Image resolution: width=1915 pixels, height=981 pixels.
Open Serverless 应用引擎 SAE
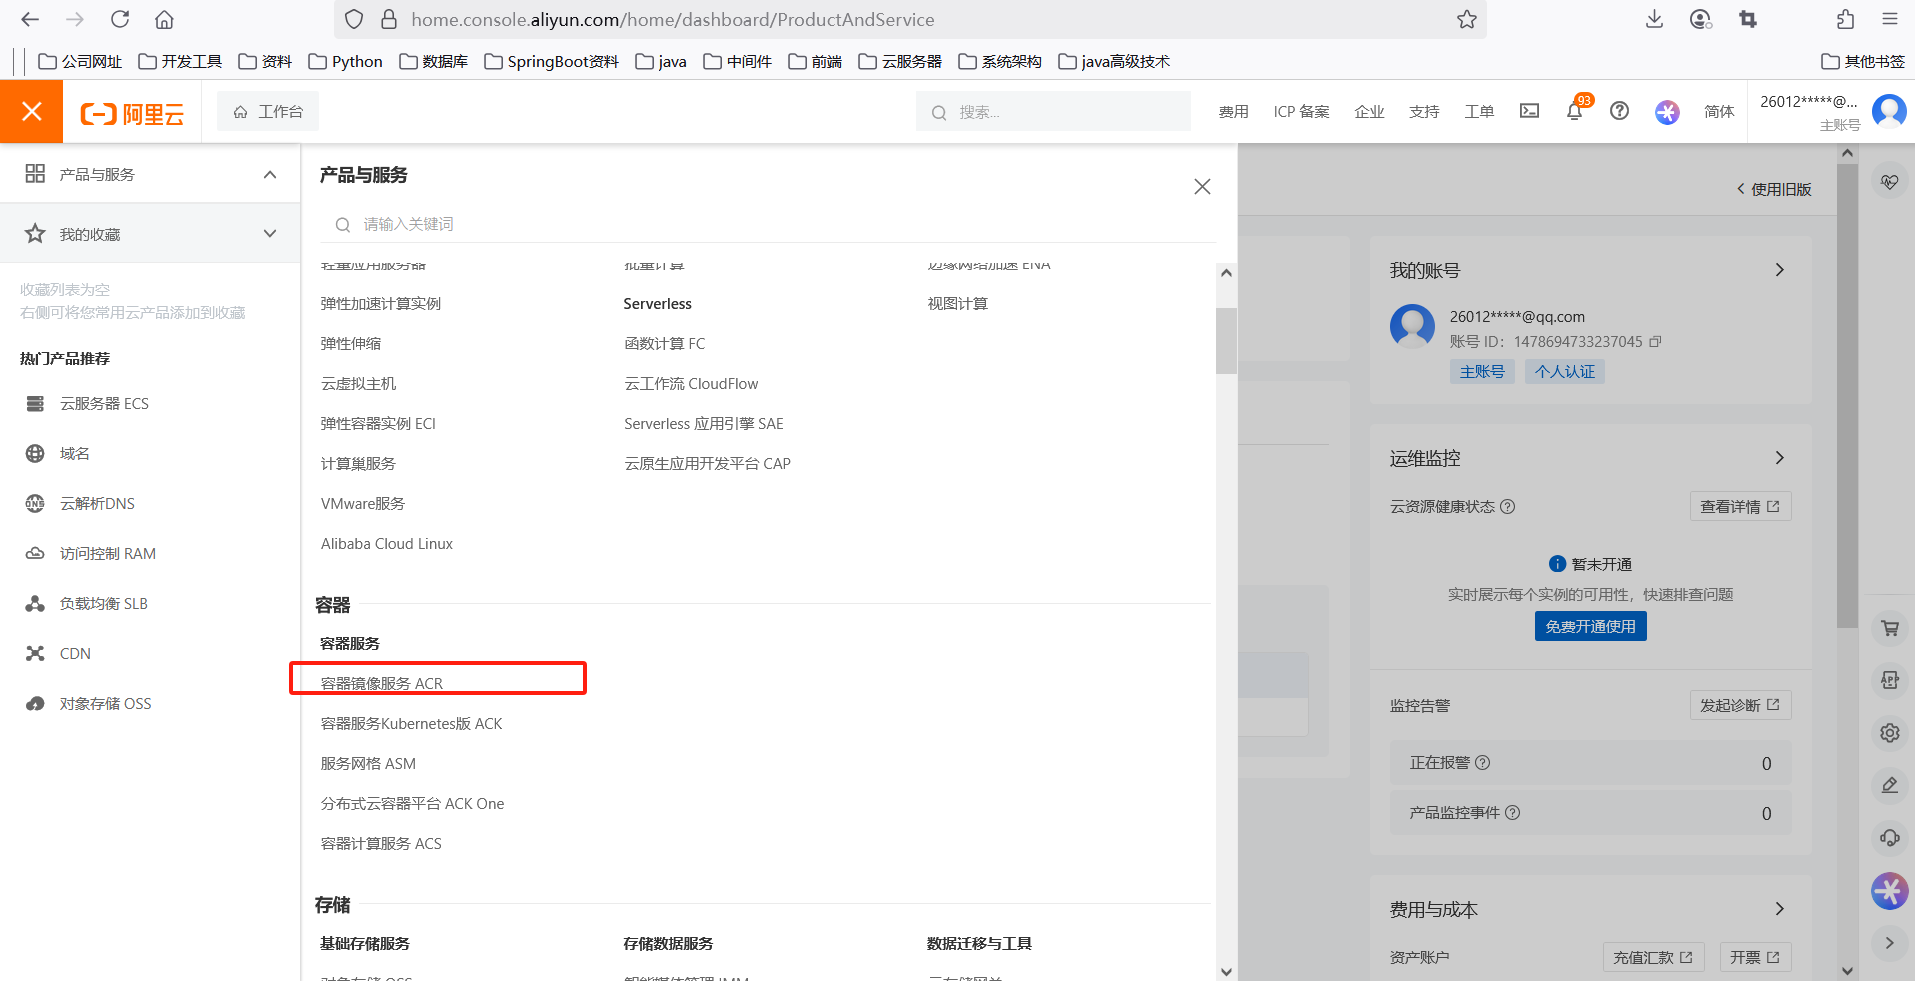coord(704,424)
